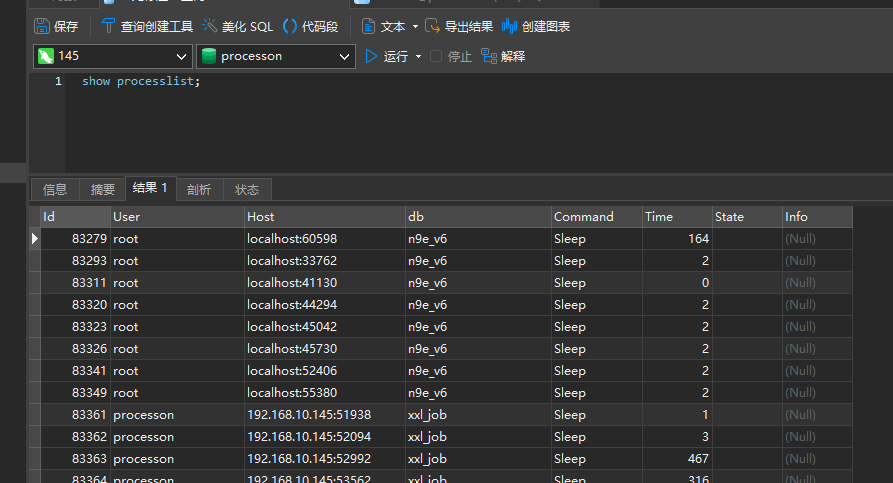Click the Explain (解释) button
Image resolution: width=893 pixels, height=483 pixels.
[x=503, y=56]
